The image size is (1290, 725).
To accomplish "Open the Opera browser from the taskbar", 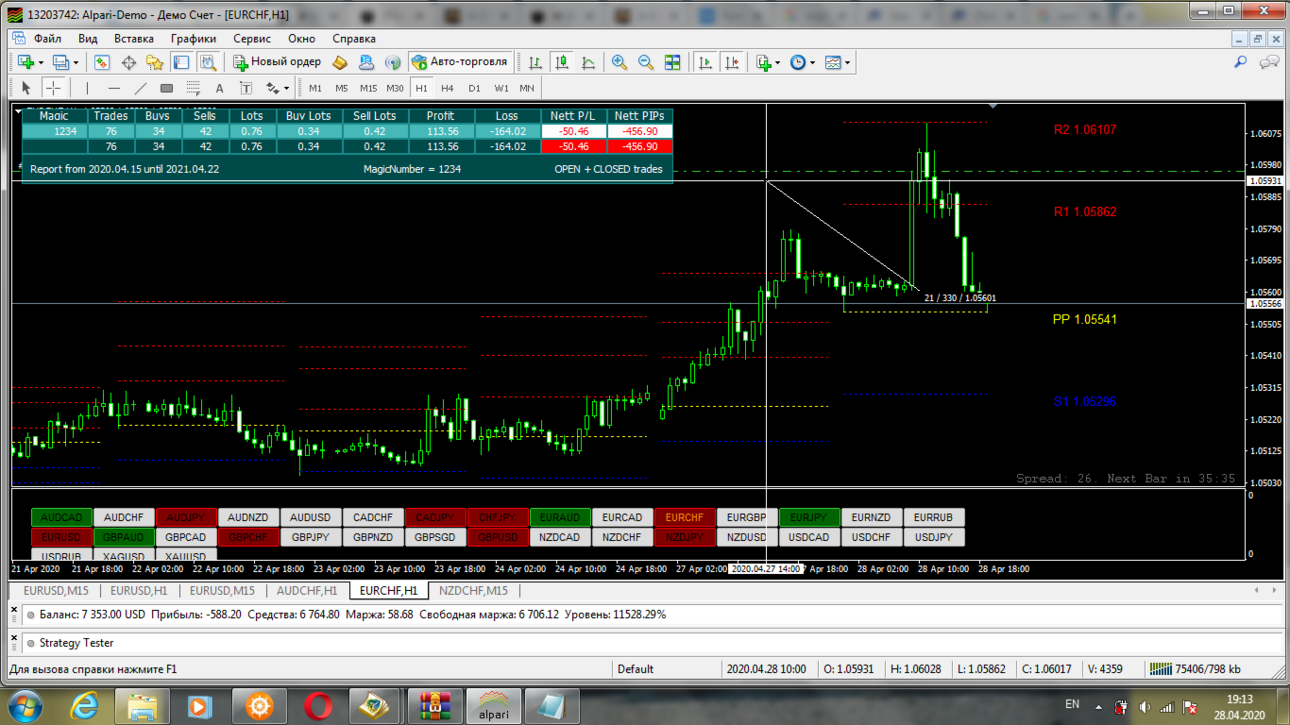I will tap(318, 706).
